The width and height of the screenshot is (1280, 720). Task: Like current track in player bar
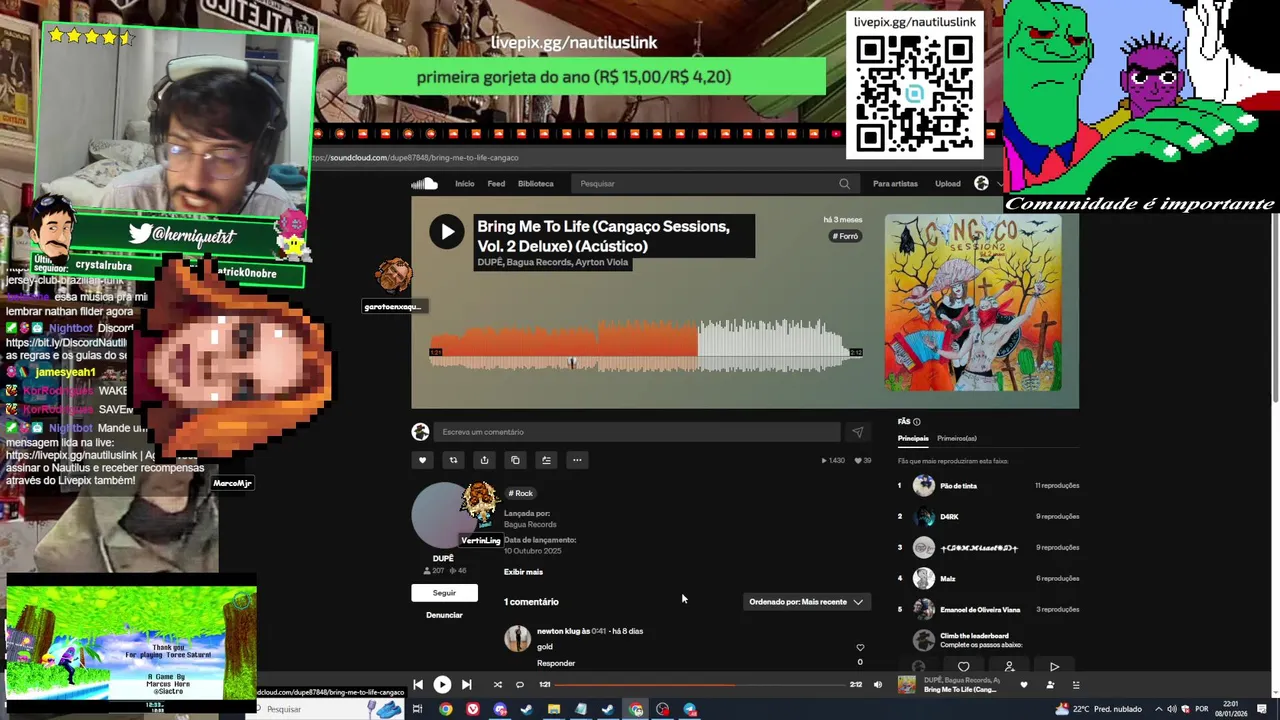(x=1023, y=685)
